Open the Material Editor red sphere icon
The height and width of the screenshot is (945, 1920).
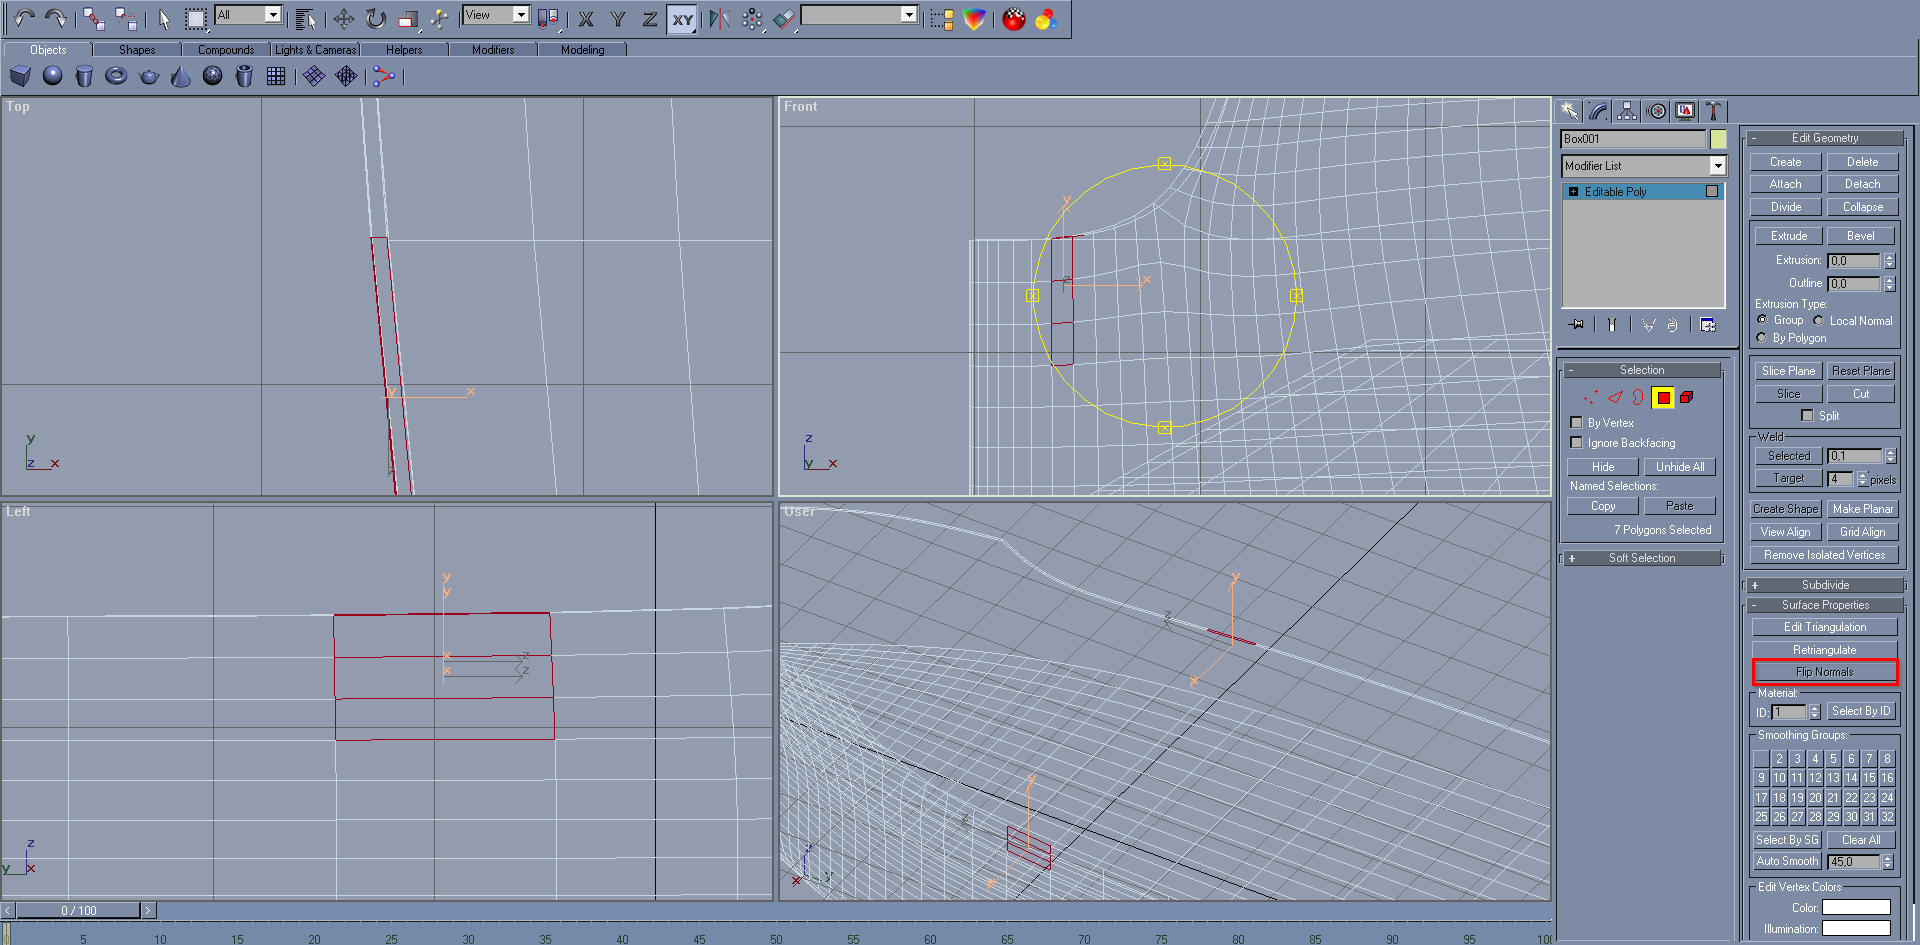point(1014,18)
